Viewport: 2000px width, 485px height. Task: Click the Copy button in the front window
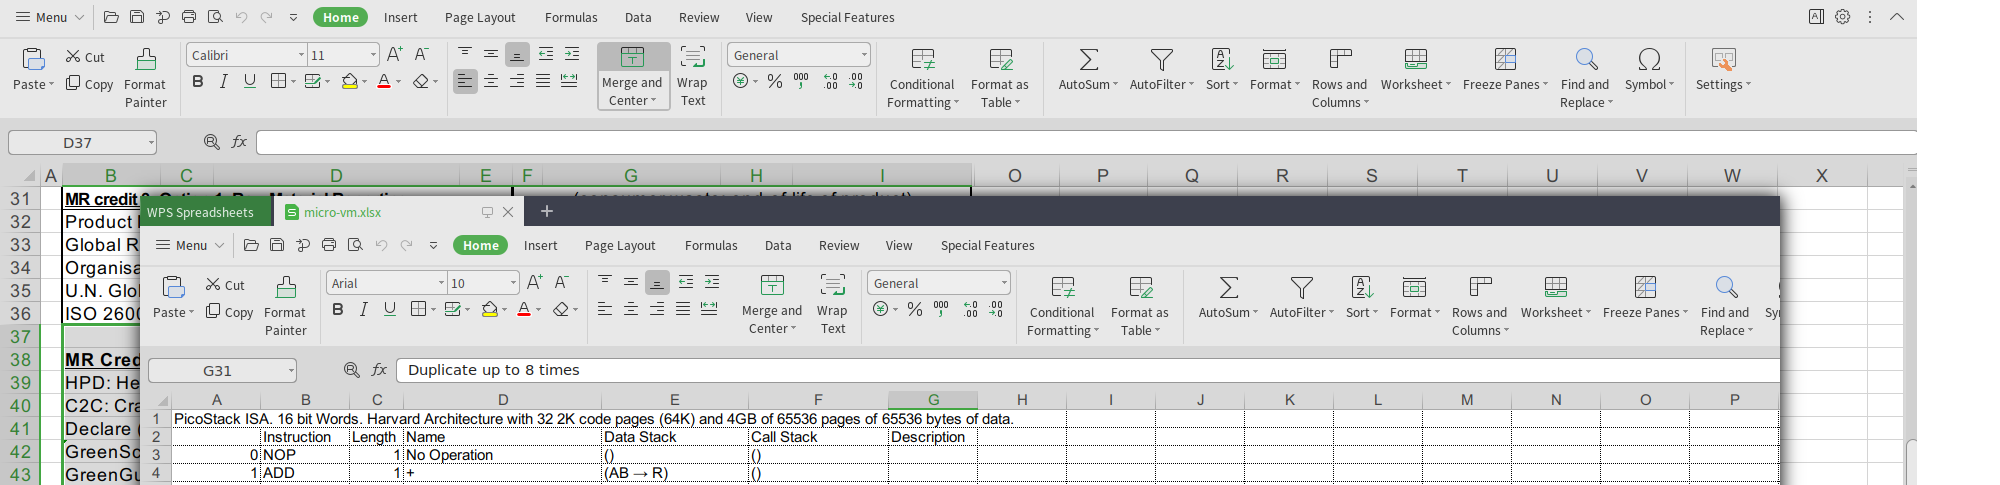(229, 312)
